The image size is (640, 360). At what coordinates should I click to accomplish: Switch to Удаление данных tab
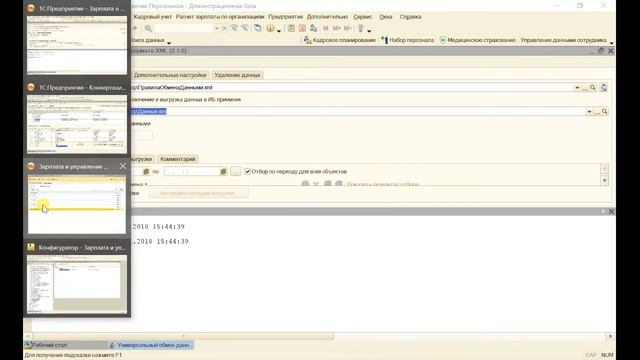pyautogui.click(x=237, y=75)
